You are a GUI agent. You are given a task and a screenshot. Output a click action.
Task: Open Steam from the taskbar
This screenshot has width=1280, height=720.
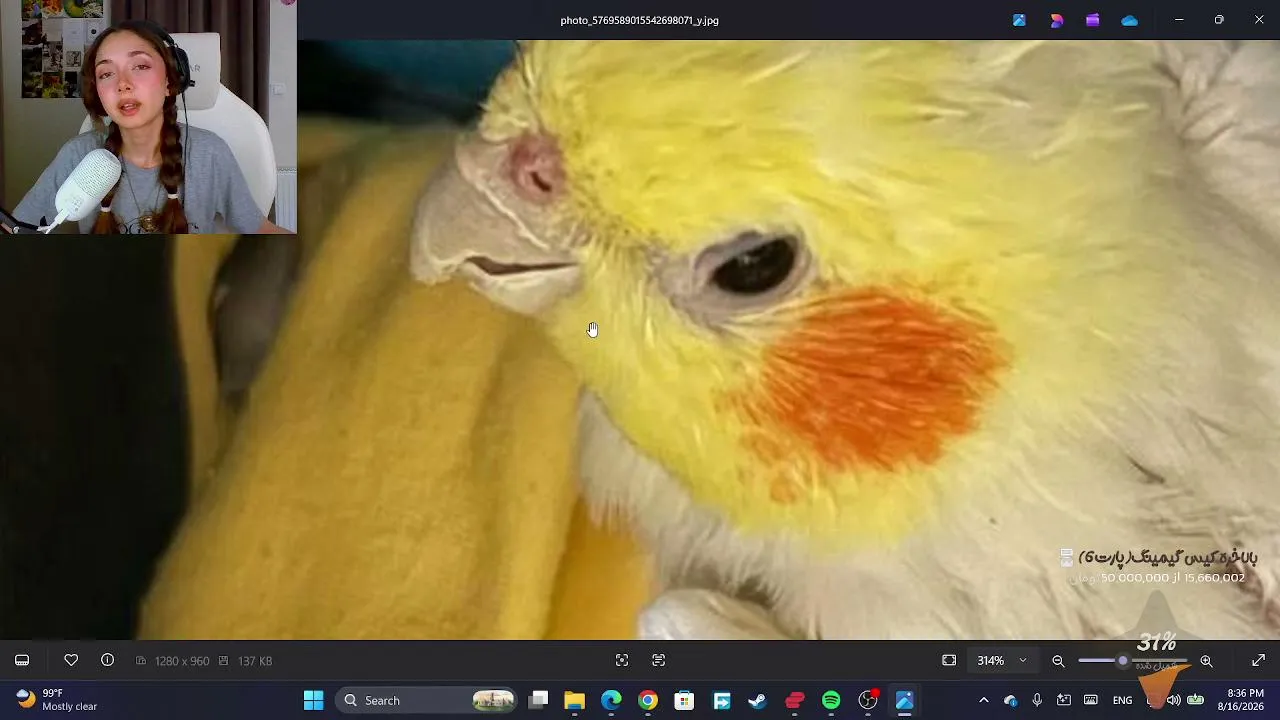[757, 700]
